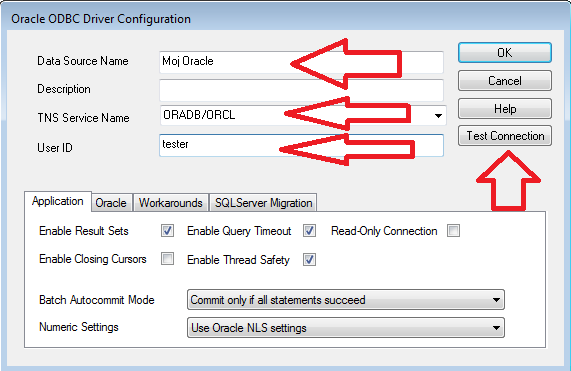
Task: Open the Workarounds tab
Action: coord(171,203)
